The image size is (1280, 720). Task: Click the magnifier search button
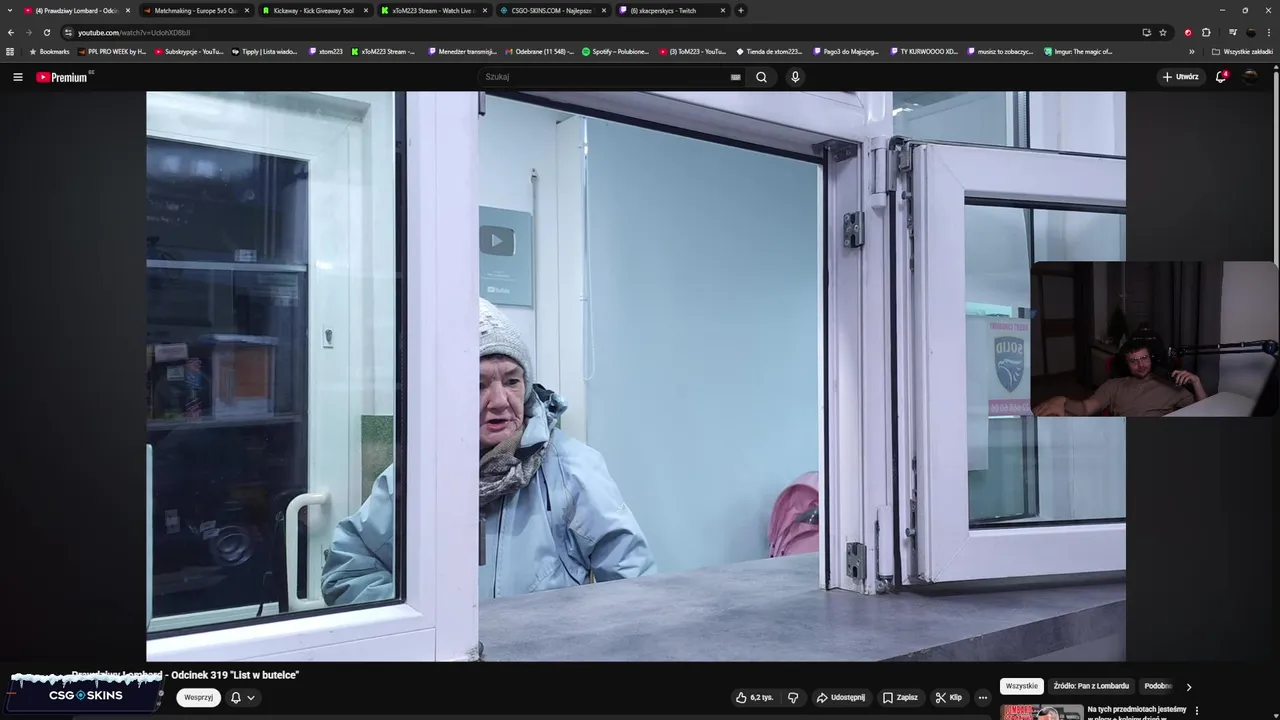coord(761,77)
